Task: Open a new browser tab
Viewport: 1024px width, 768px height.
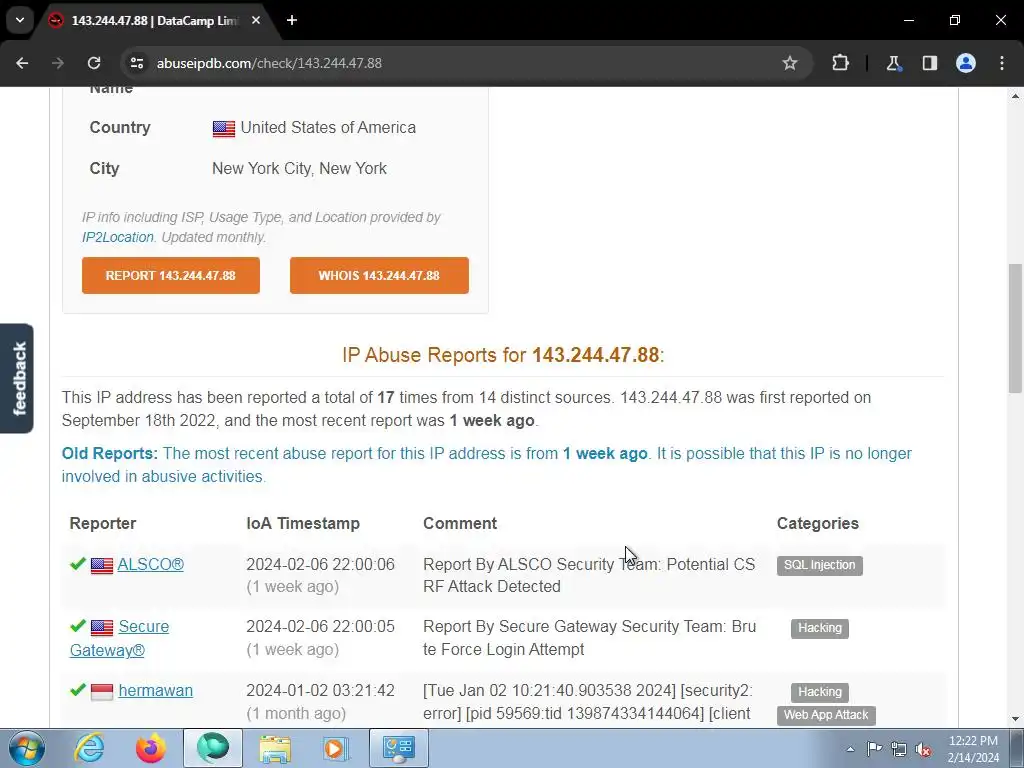Action: [x=292, y=20]
